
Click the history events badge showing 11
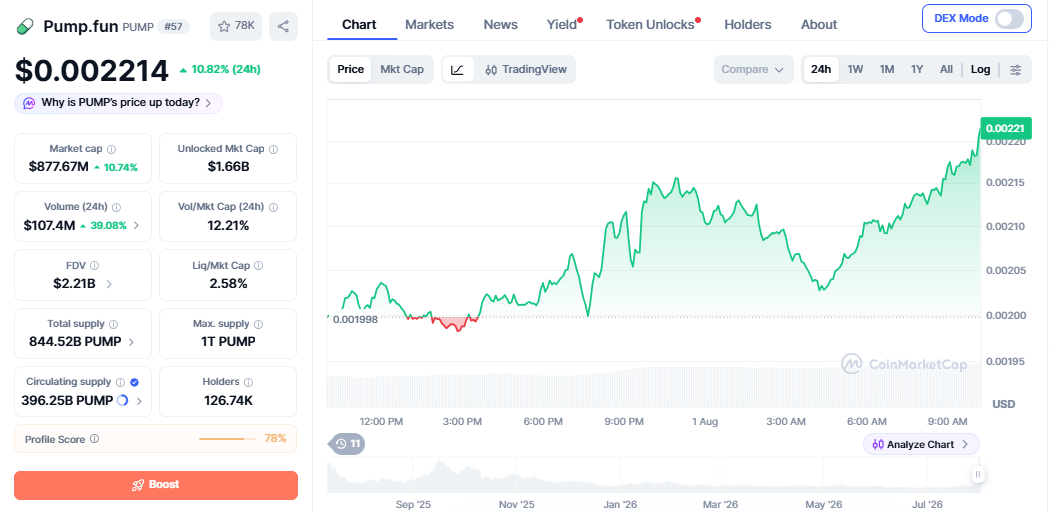pos(347,444)
